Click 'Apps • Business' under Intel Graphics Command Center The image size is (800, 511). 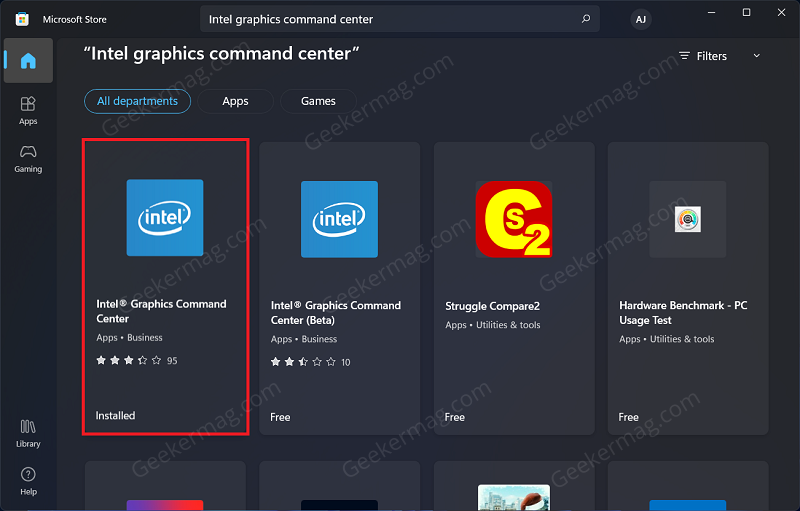click(x=129, y=338)
